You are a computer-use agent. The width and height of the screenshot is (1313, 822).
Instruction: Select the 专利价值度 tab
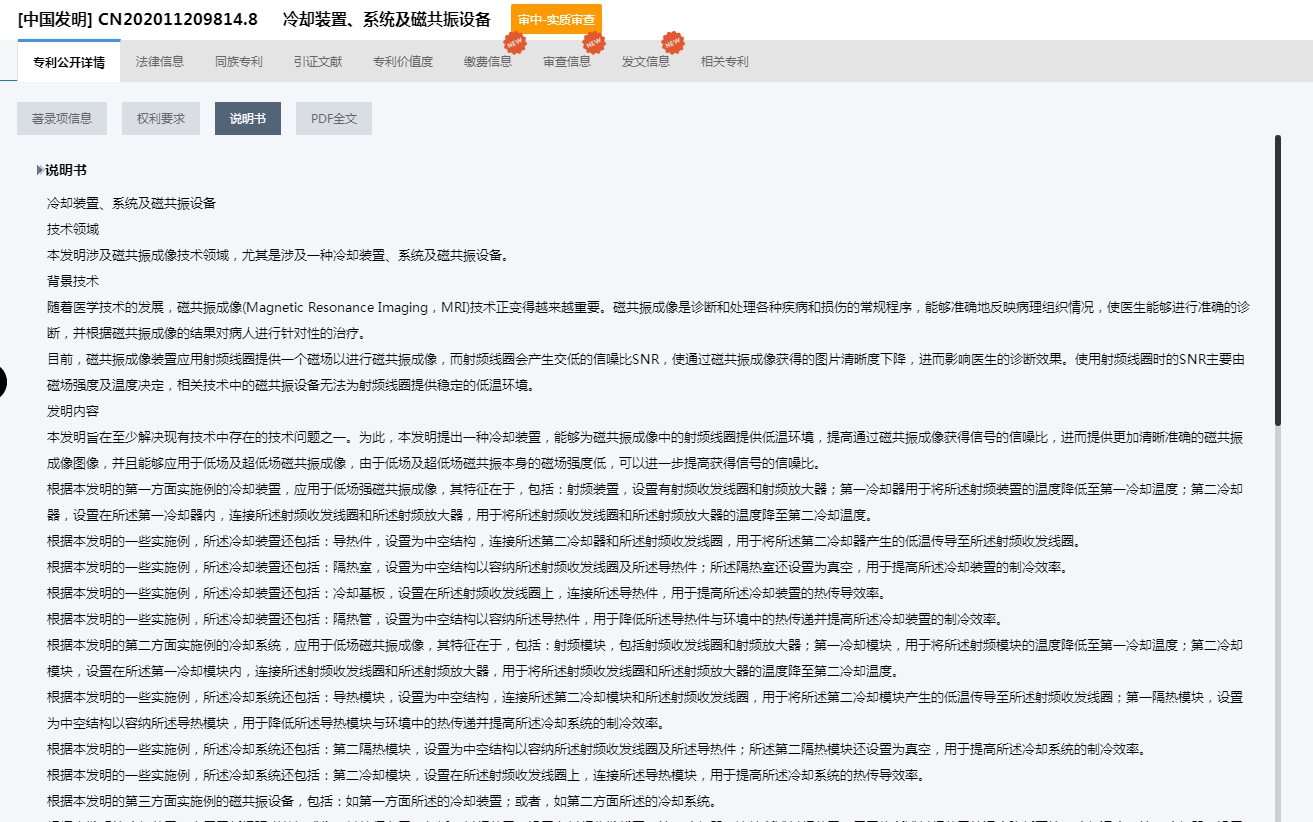(403, 62)
